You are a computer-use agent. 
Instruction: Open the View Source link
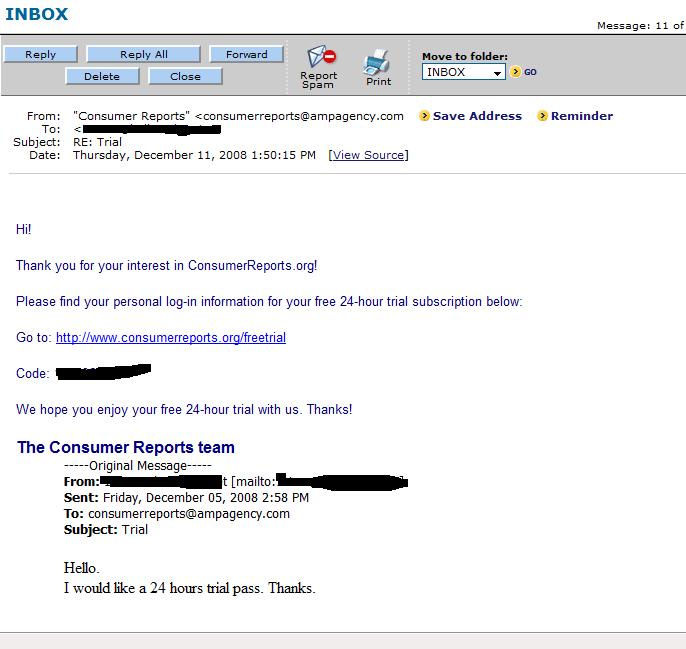pyautogui.click(x=368, y=155)
